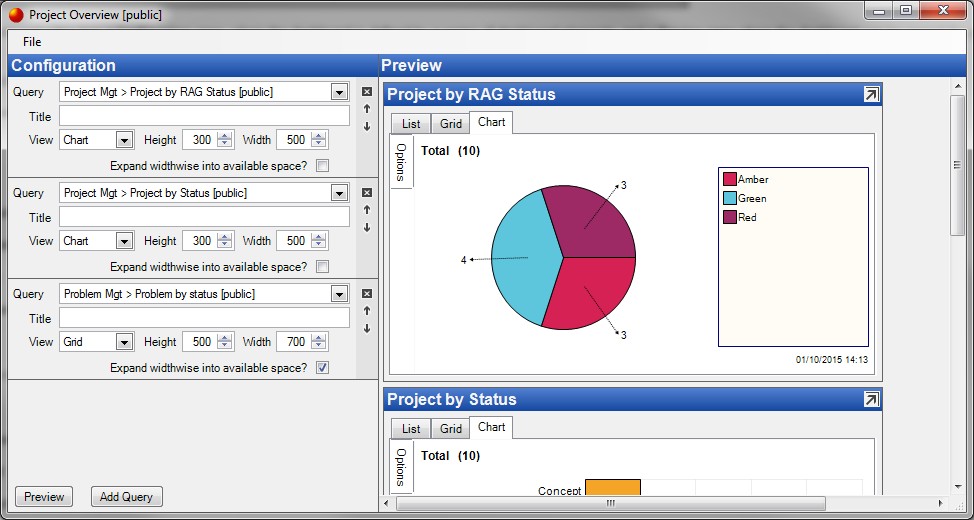The height and width of the screenshot is (520, 974).
Task: Remove the Project by RAG Status query row
Action: (366, 92)
